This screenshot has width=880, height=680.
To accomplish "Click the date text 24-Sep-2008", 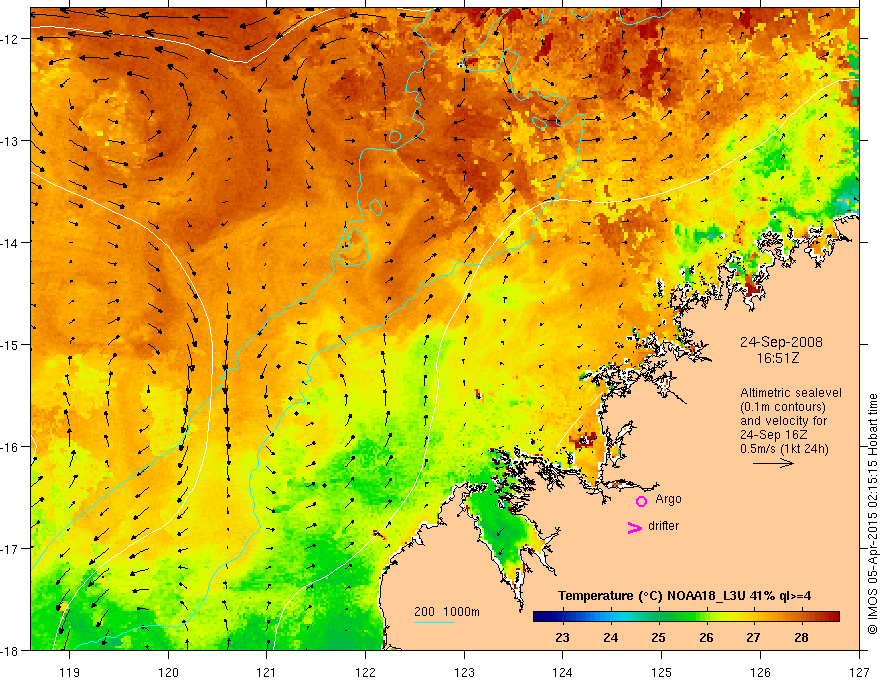I will point(781,342).
